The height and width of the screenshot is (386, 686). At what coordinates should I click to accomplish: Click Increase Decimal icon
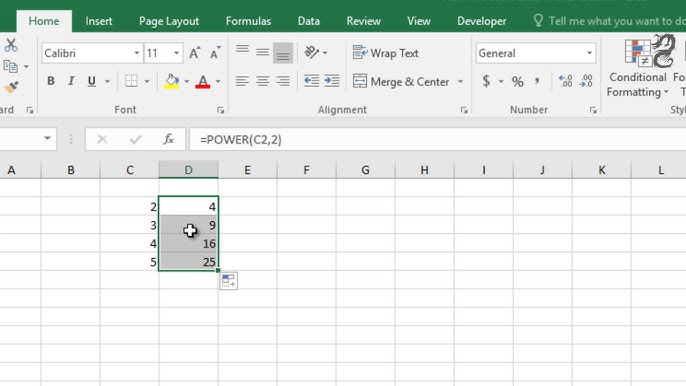coord(565,81)
